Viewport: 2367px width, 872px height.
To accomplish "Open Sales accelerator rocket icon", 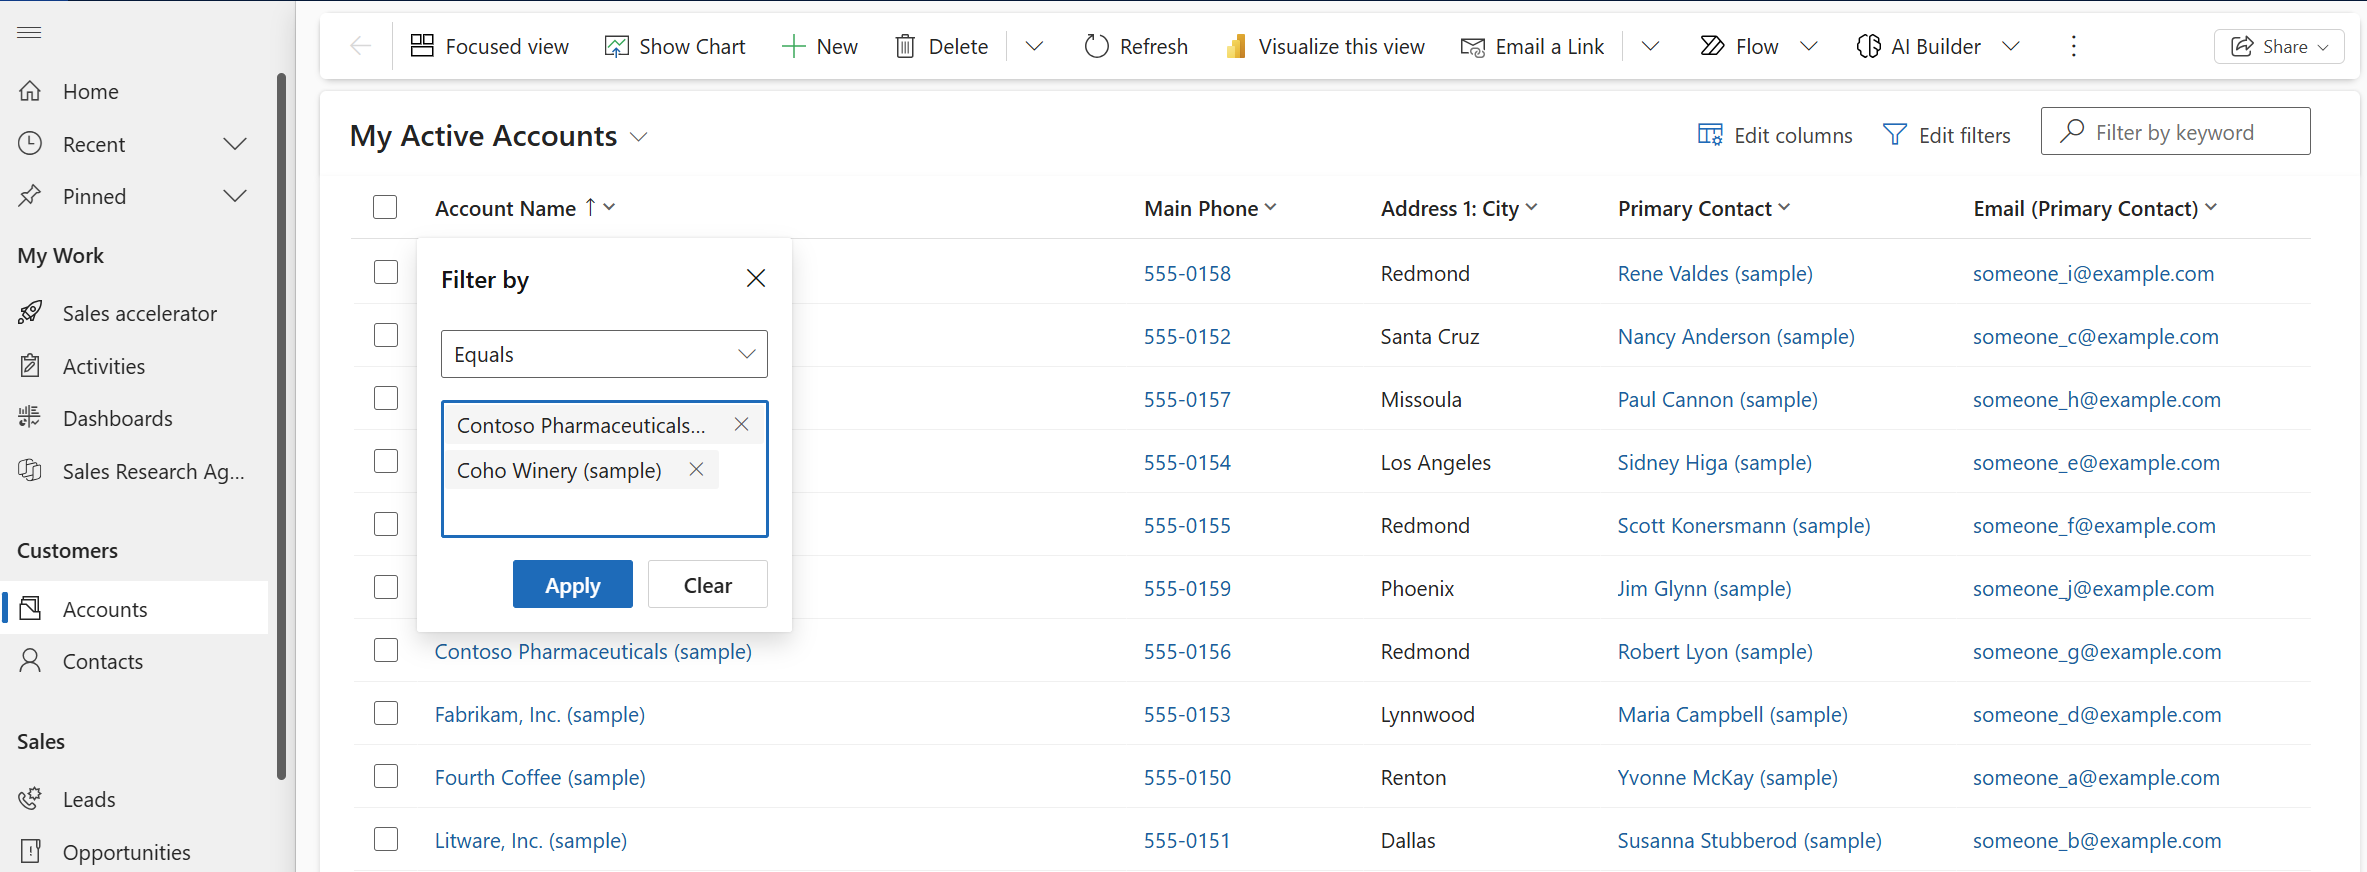I will pos(30,313).
